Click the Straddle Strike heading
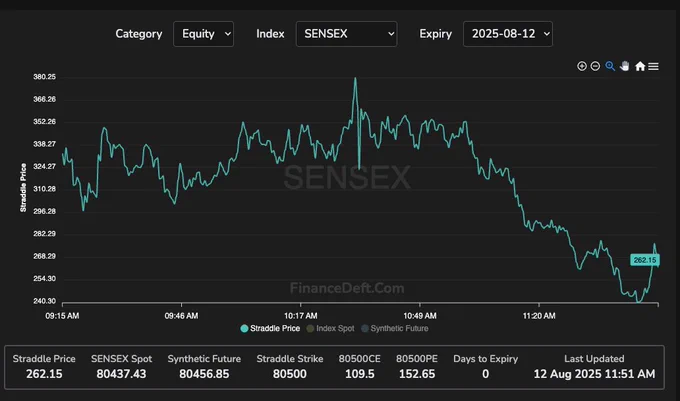The height and width of the screenshot is (401, 680). [290, 359]
